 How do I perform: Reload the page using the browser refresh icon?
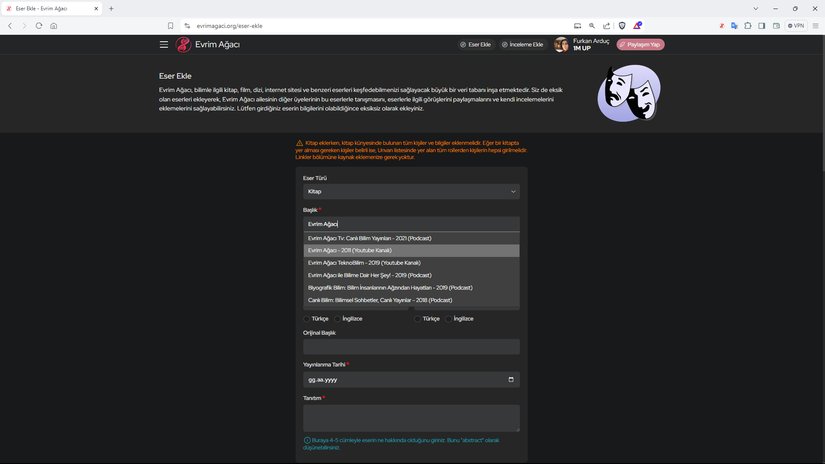point(39,25)
